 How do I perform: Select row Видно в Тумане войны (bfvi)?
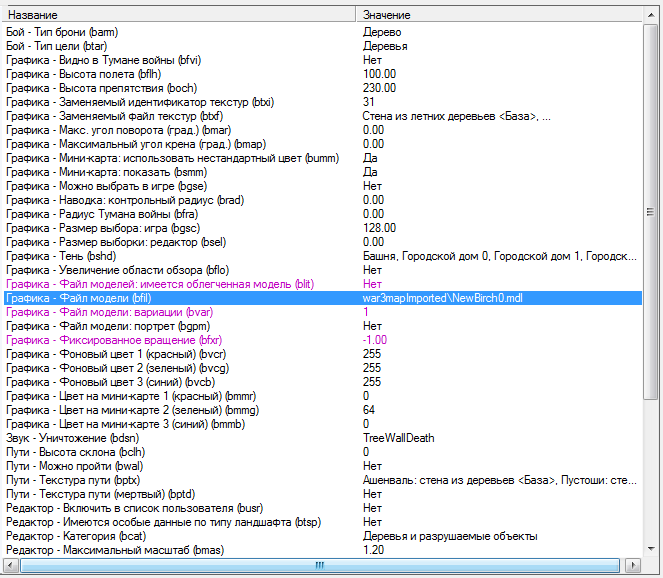point(323,60)
